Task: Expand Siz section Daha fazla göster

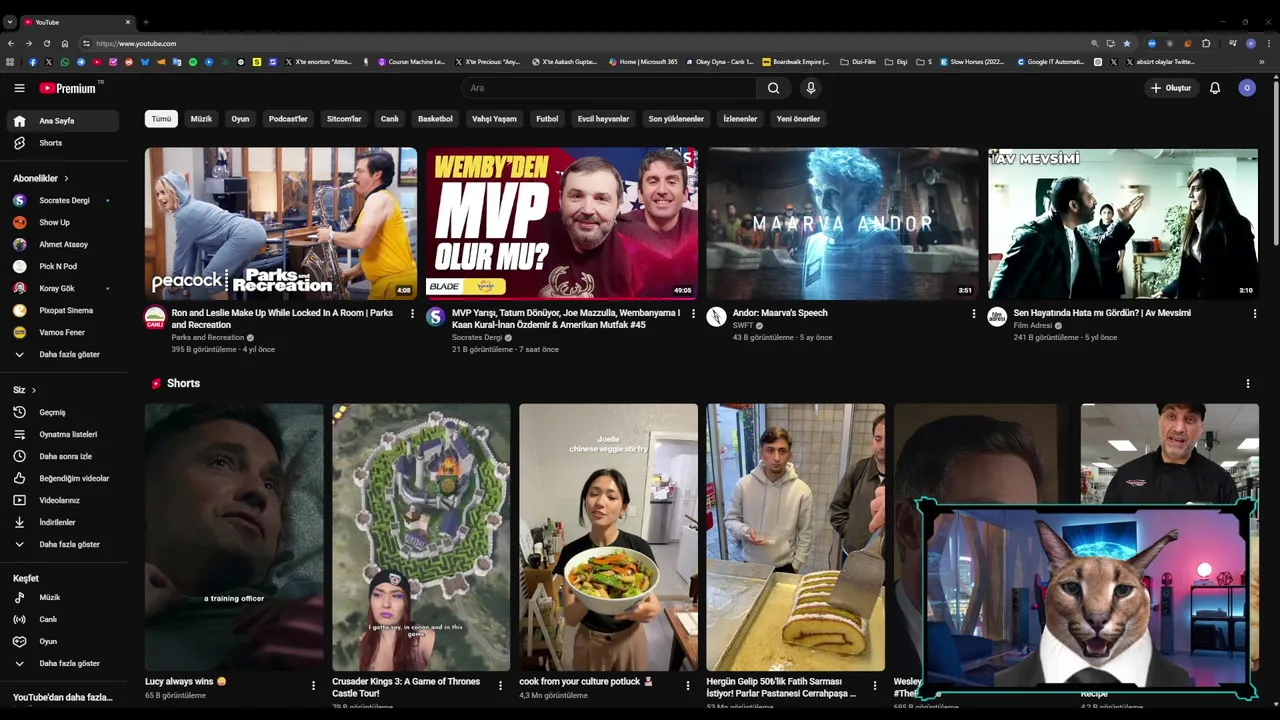Action: pos(63,544)
